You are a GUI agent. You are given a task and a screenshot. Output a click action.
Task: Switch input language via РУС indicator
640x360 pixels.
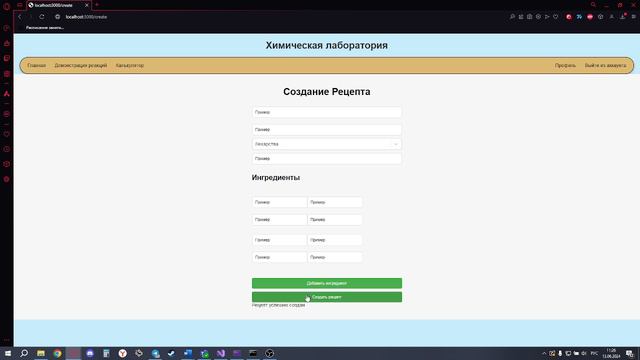click(594, 353)
